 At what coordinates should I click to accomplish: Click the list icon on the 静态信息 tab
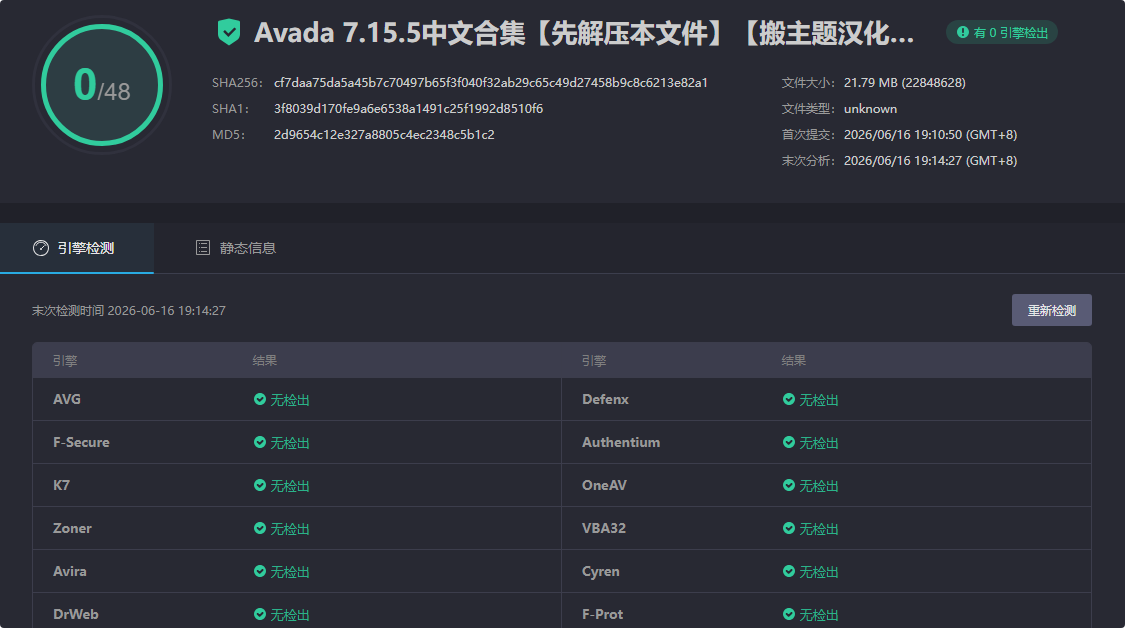203,248
